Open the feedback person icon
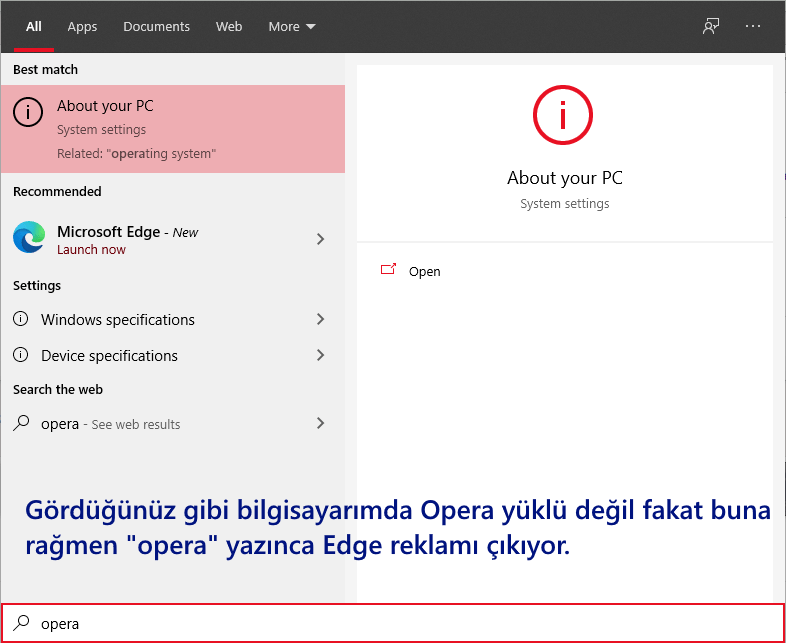Screen dimensions: 786x643 pyautogui.click(x=711, y=27)
